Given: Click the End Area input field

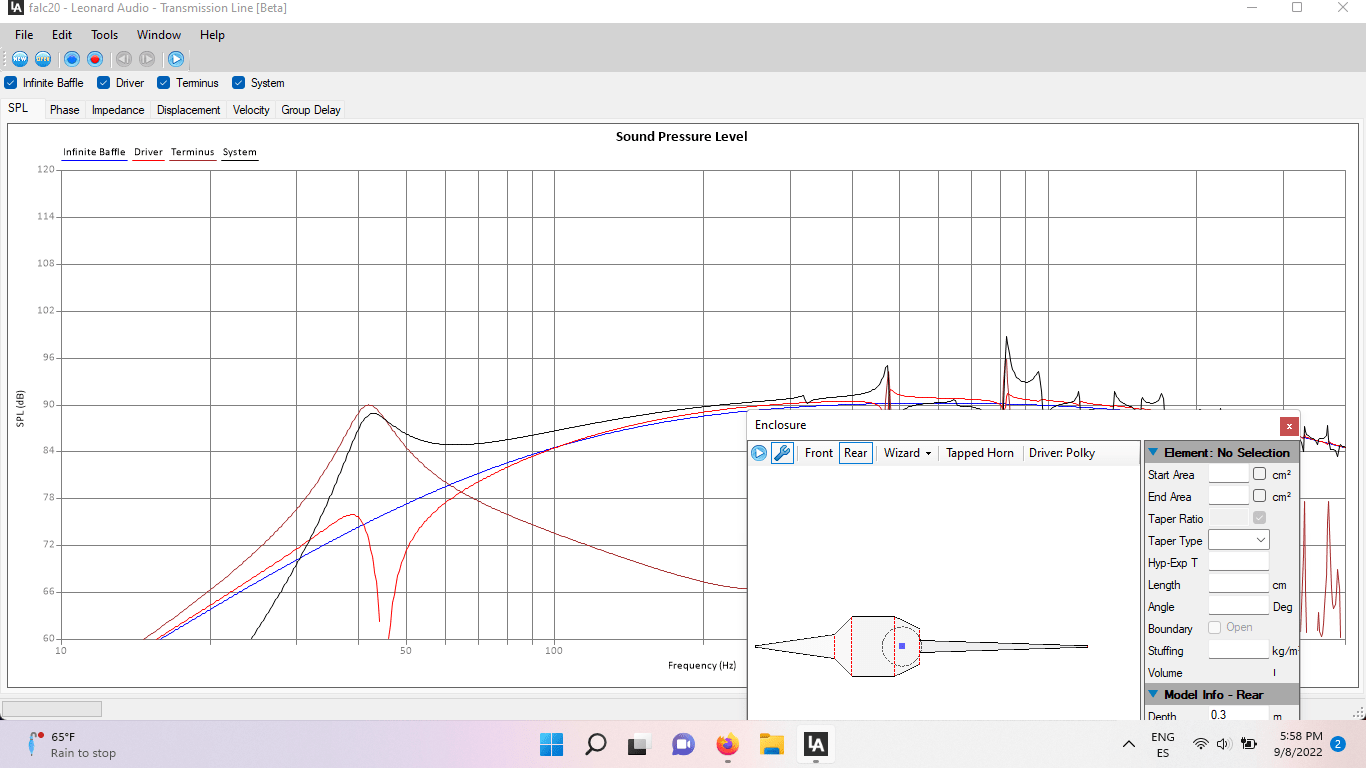Looking at the screenshot, I should point(1229,496).
